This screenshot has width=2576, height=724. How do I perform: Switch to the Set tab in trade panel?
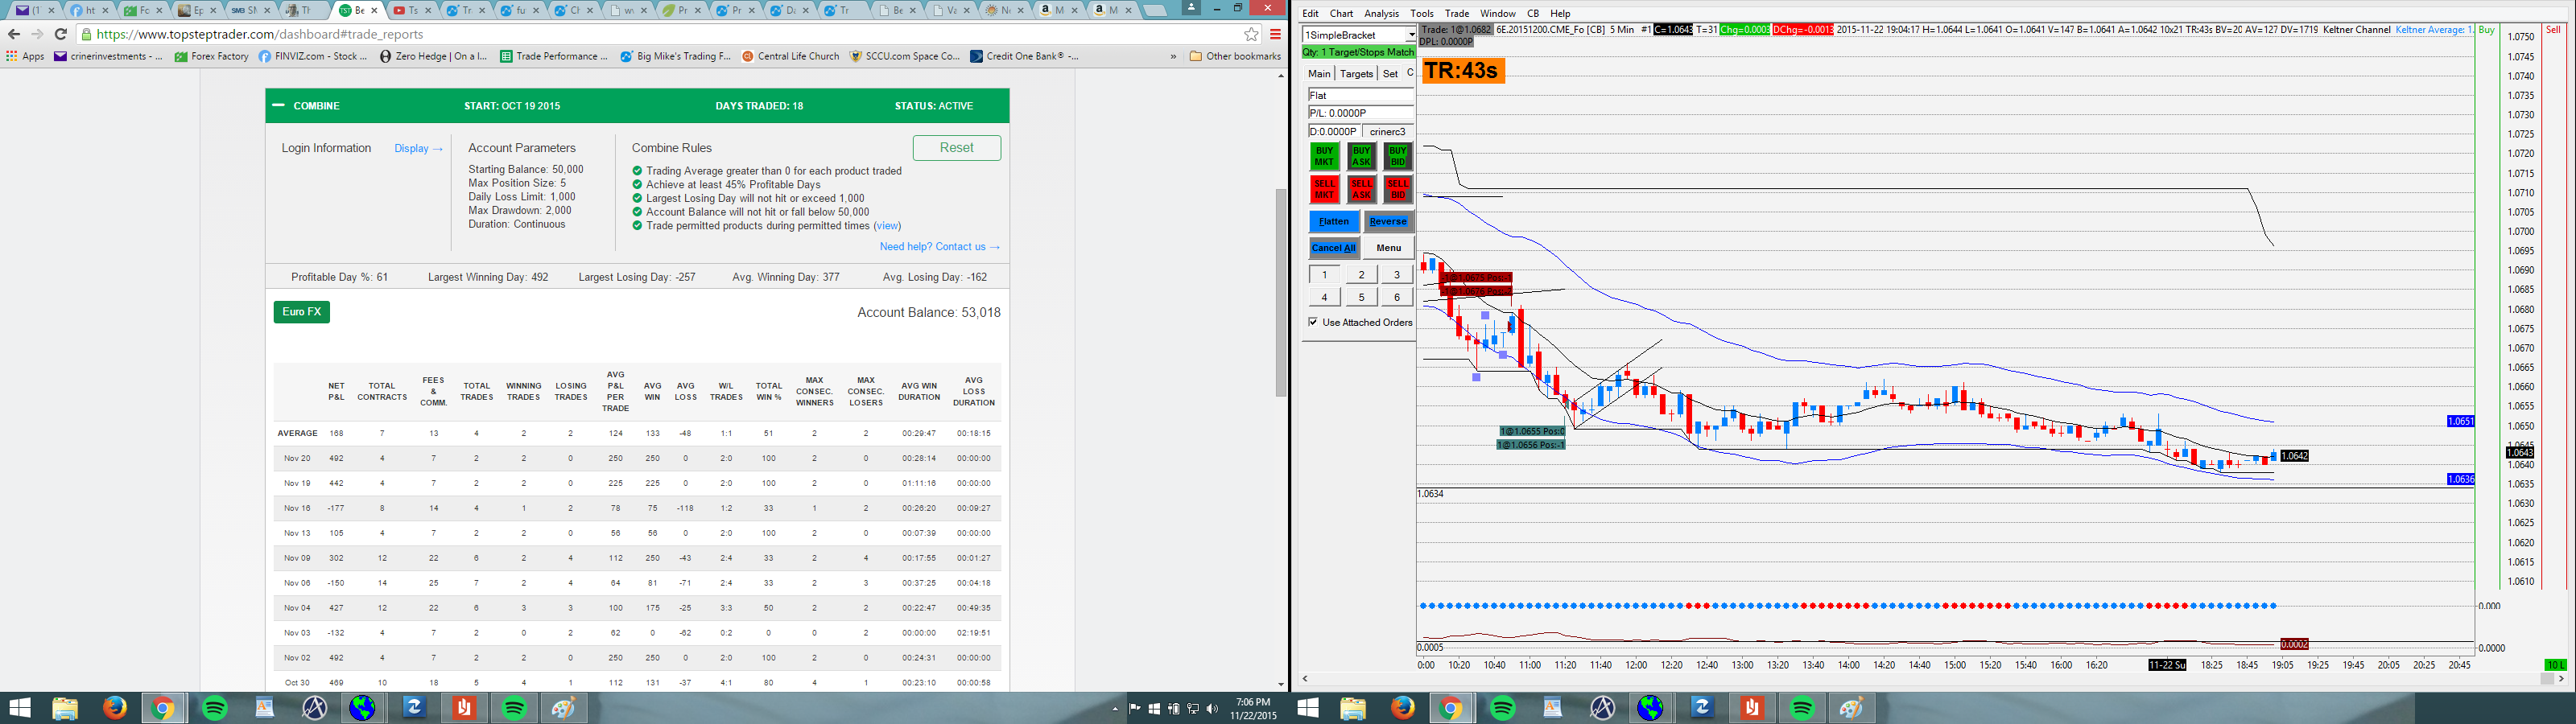coord(1390,73)
